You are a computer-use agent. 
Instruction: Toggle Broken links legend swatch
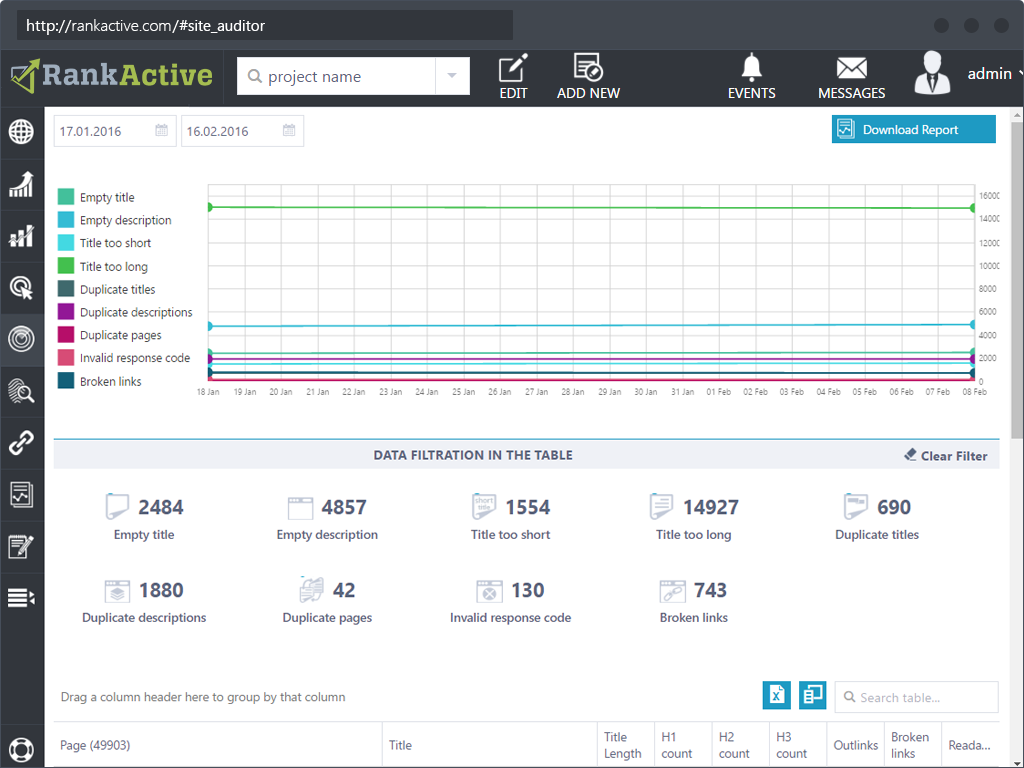pyautogui.click(x=66, y=381)
